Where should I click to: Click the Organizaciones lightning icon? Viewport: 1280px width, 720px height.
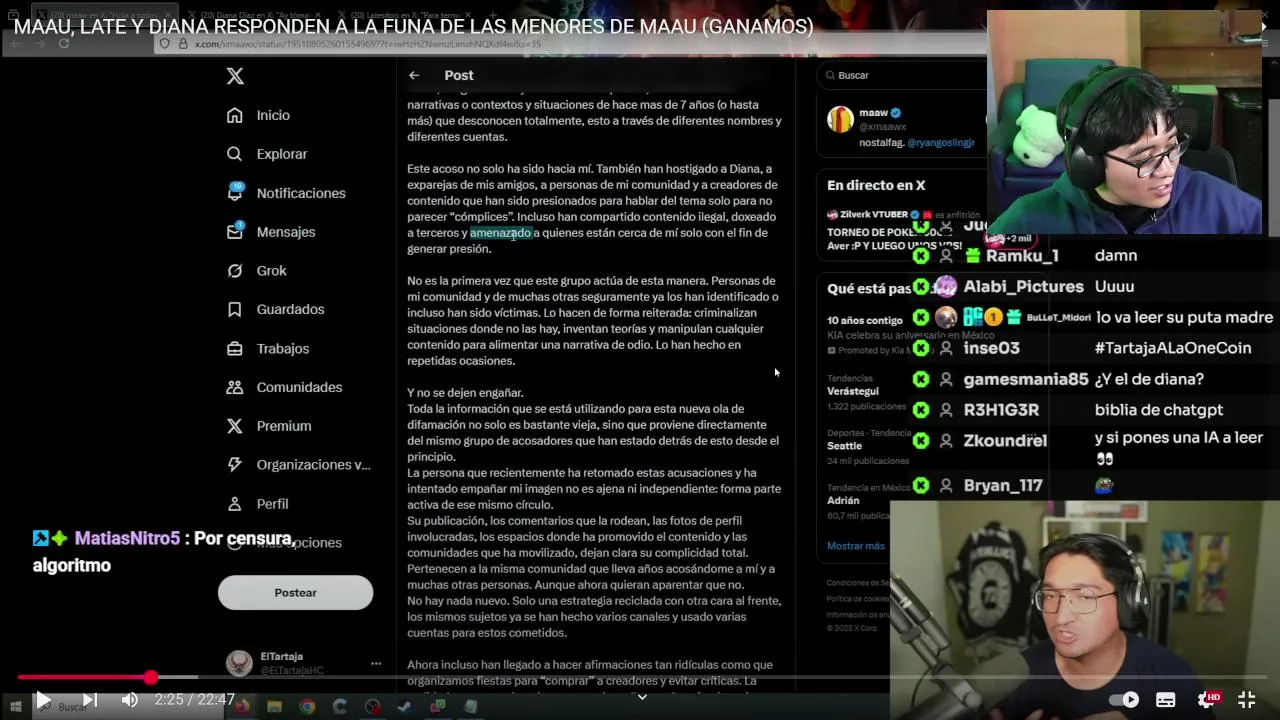pos(235,465)
